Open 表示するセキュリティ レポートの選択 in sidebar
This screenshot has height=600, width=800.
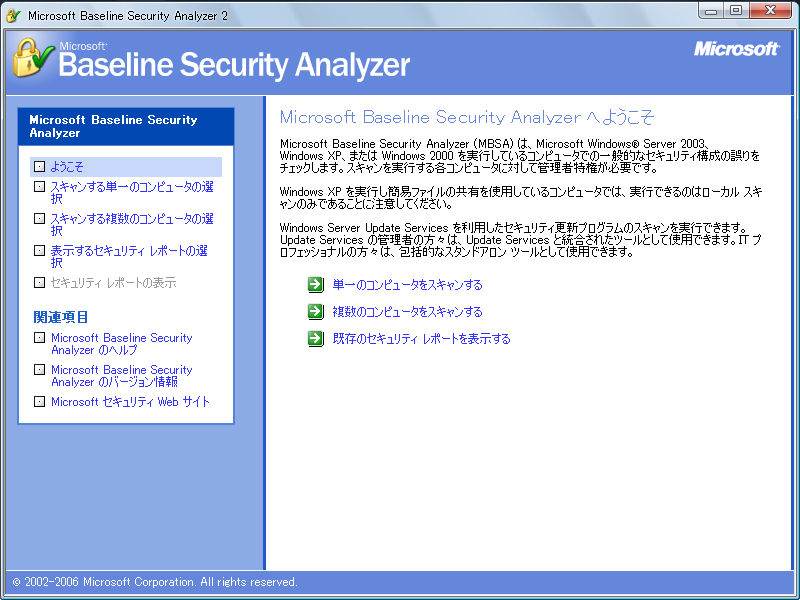[129, 256]
